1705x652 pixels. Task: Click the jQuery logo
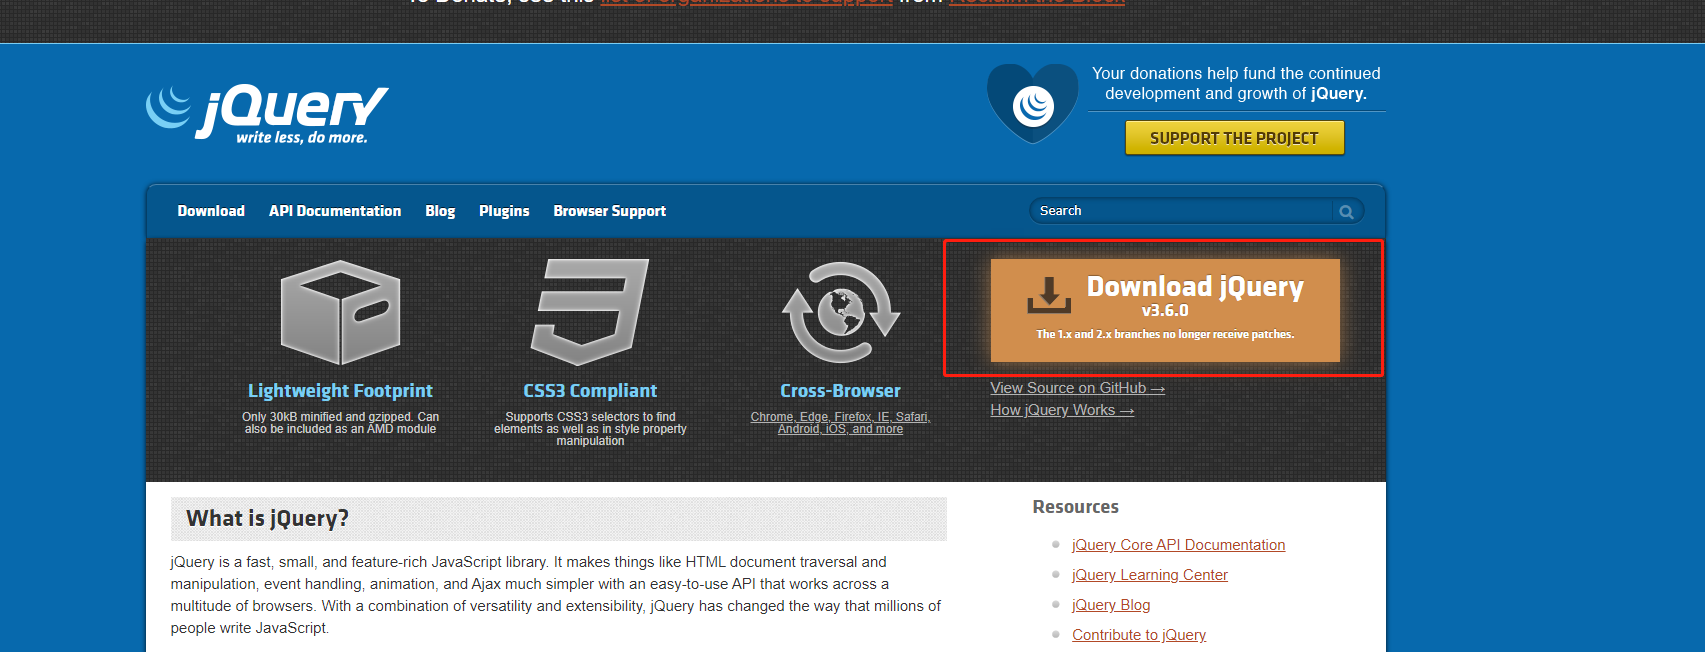pos(267,114)
